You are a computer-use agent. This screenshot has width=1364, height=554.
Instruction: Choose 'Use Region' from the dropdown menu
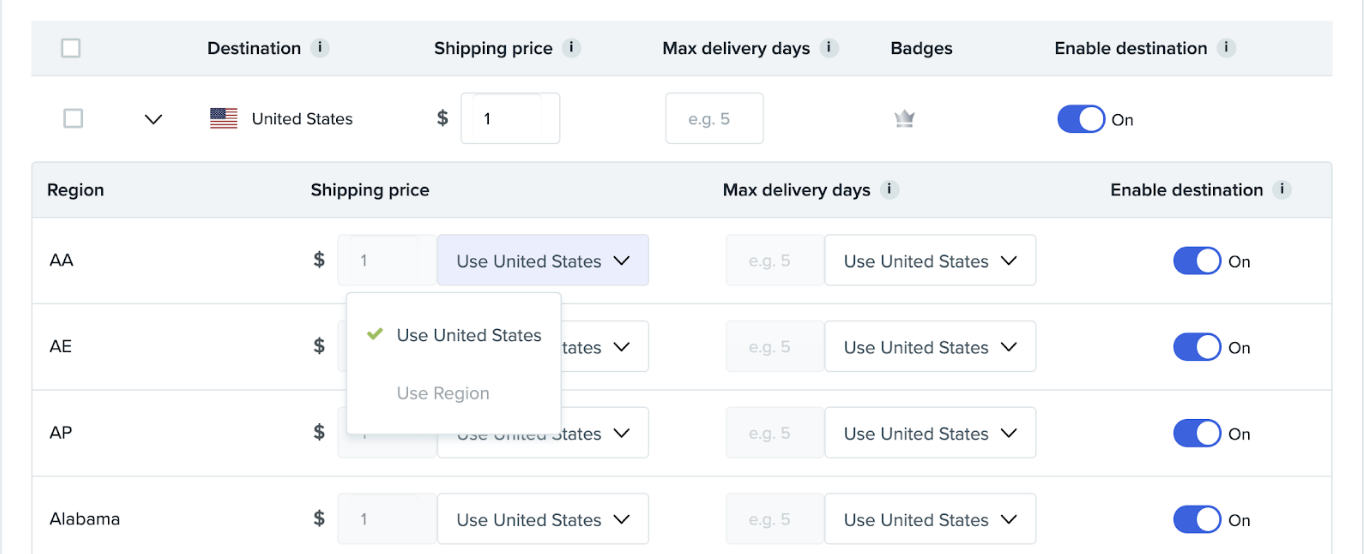pyautogui.click(x=443, y=393)
